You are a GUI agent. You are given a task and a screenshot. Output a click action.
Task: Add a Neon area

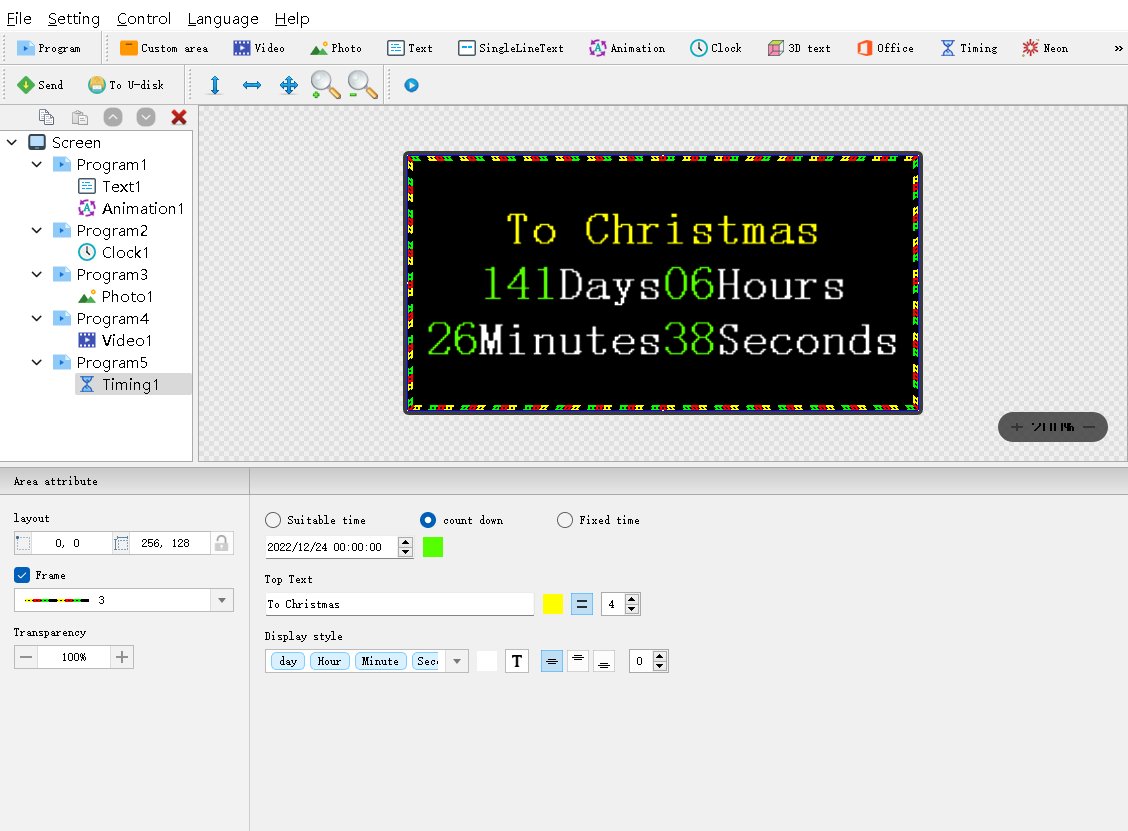coord(1045,48)
